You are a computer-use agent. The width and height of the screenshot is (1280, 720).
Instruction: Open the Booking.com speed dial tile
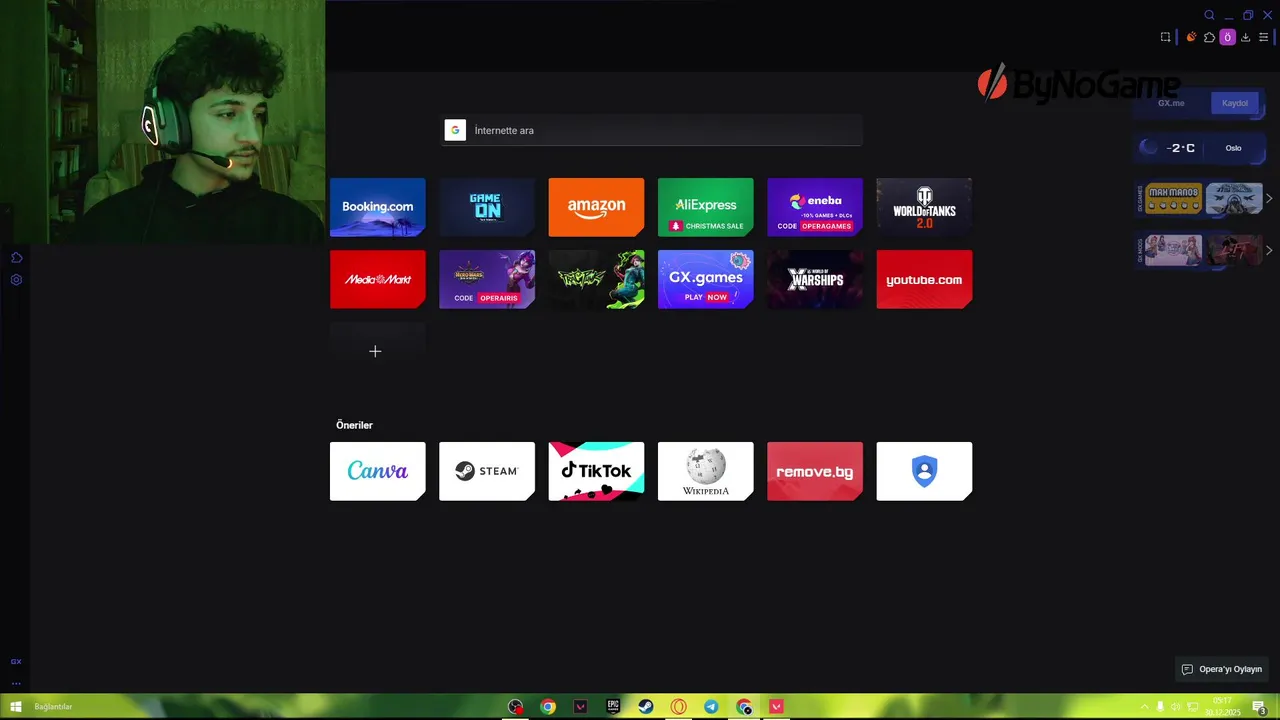tap(377, 207)
